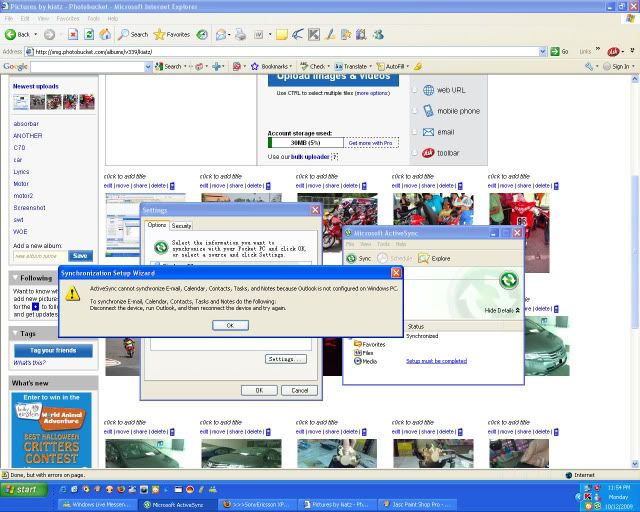Open the IE File menu

click(8, 18)
